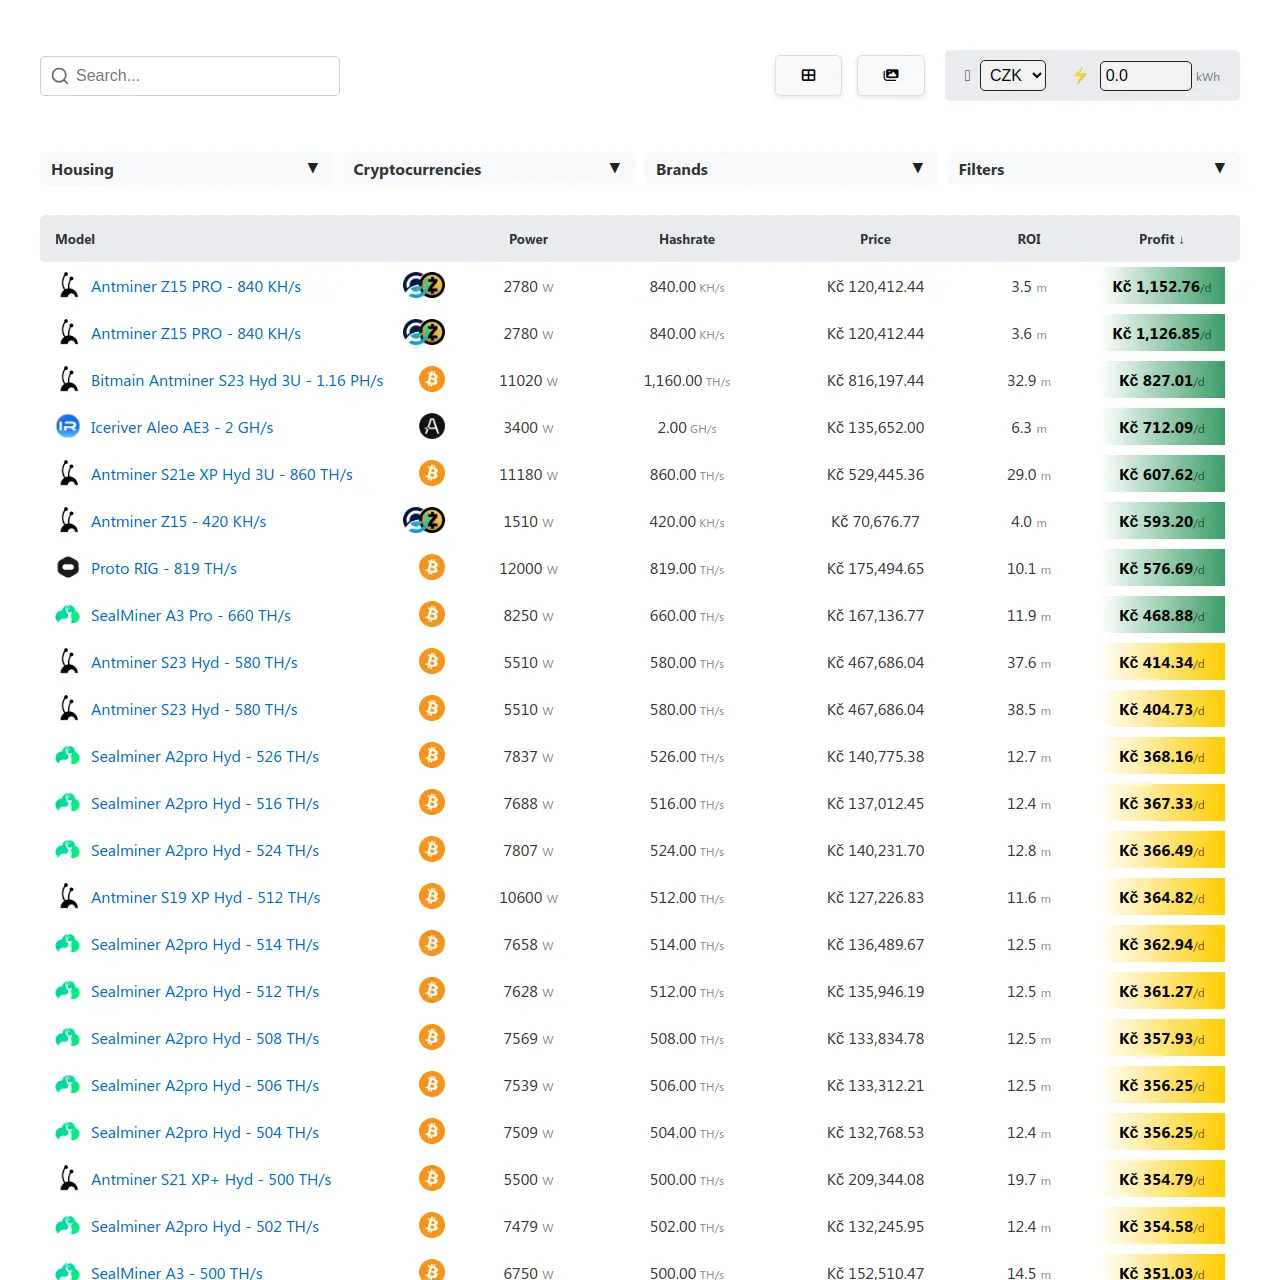Viewport: 1280px width, 1280px height.
Task: Click the table view icon near the top
Action: click(808, 75)
